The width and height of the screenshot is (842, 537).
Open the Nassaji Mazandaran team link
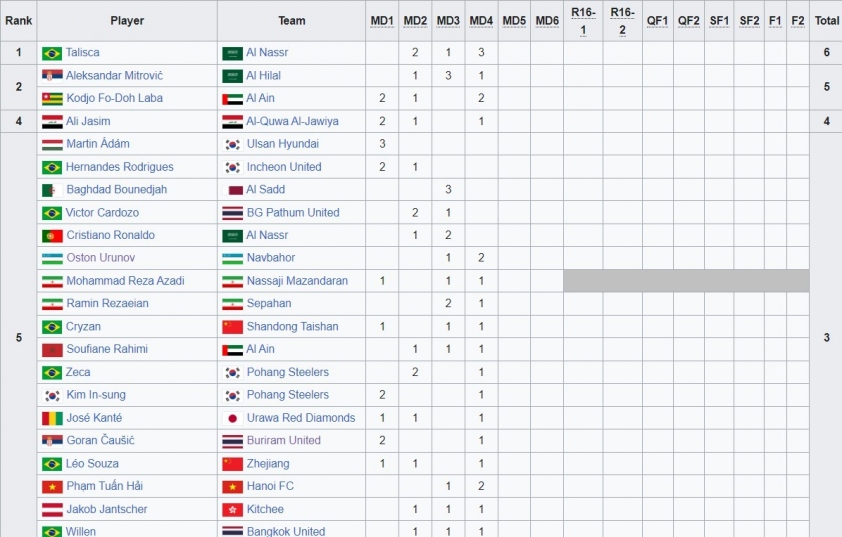coord(297,281)
